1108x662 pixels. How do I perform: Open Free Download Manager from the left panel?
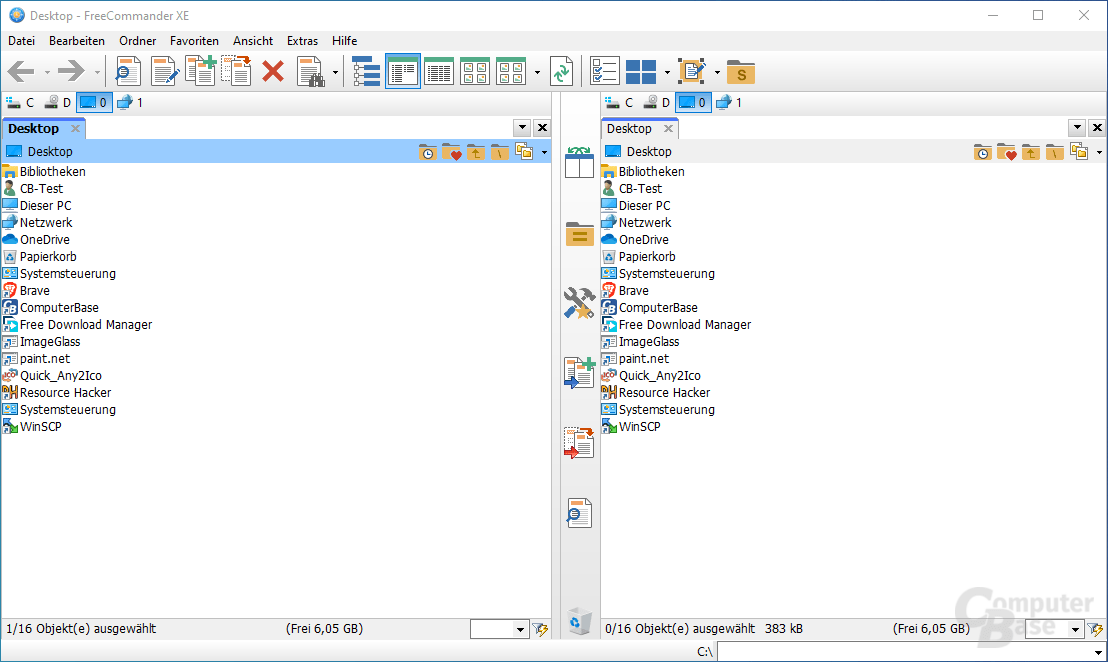[x=86, y=324]
